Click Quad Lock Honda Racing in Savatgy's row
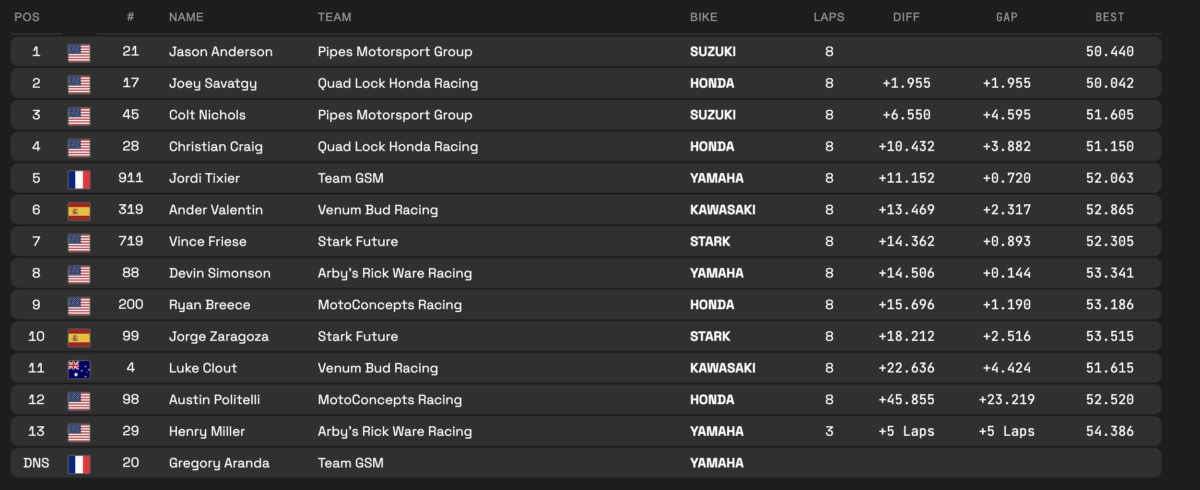 point(397,83)
